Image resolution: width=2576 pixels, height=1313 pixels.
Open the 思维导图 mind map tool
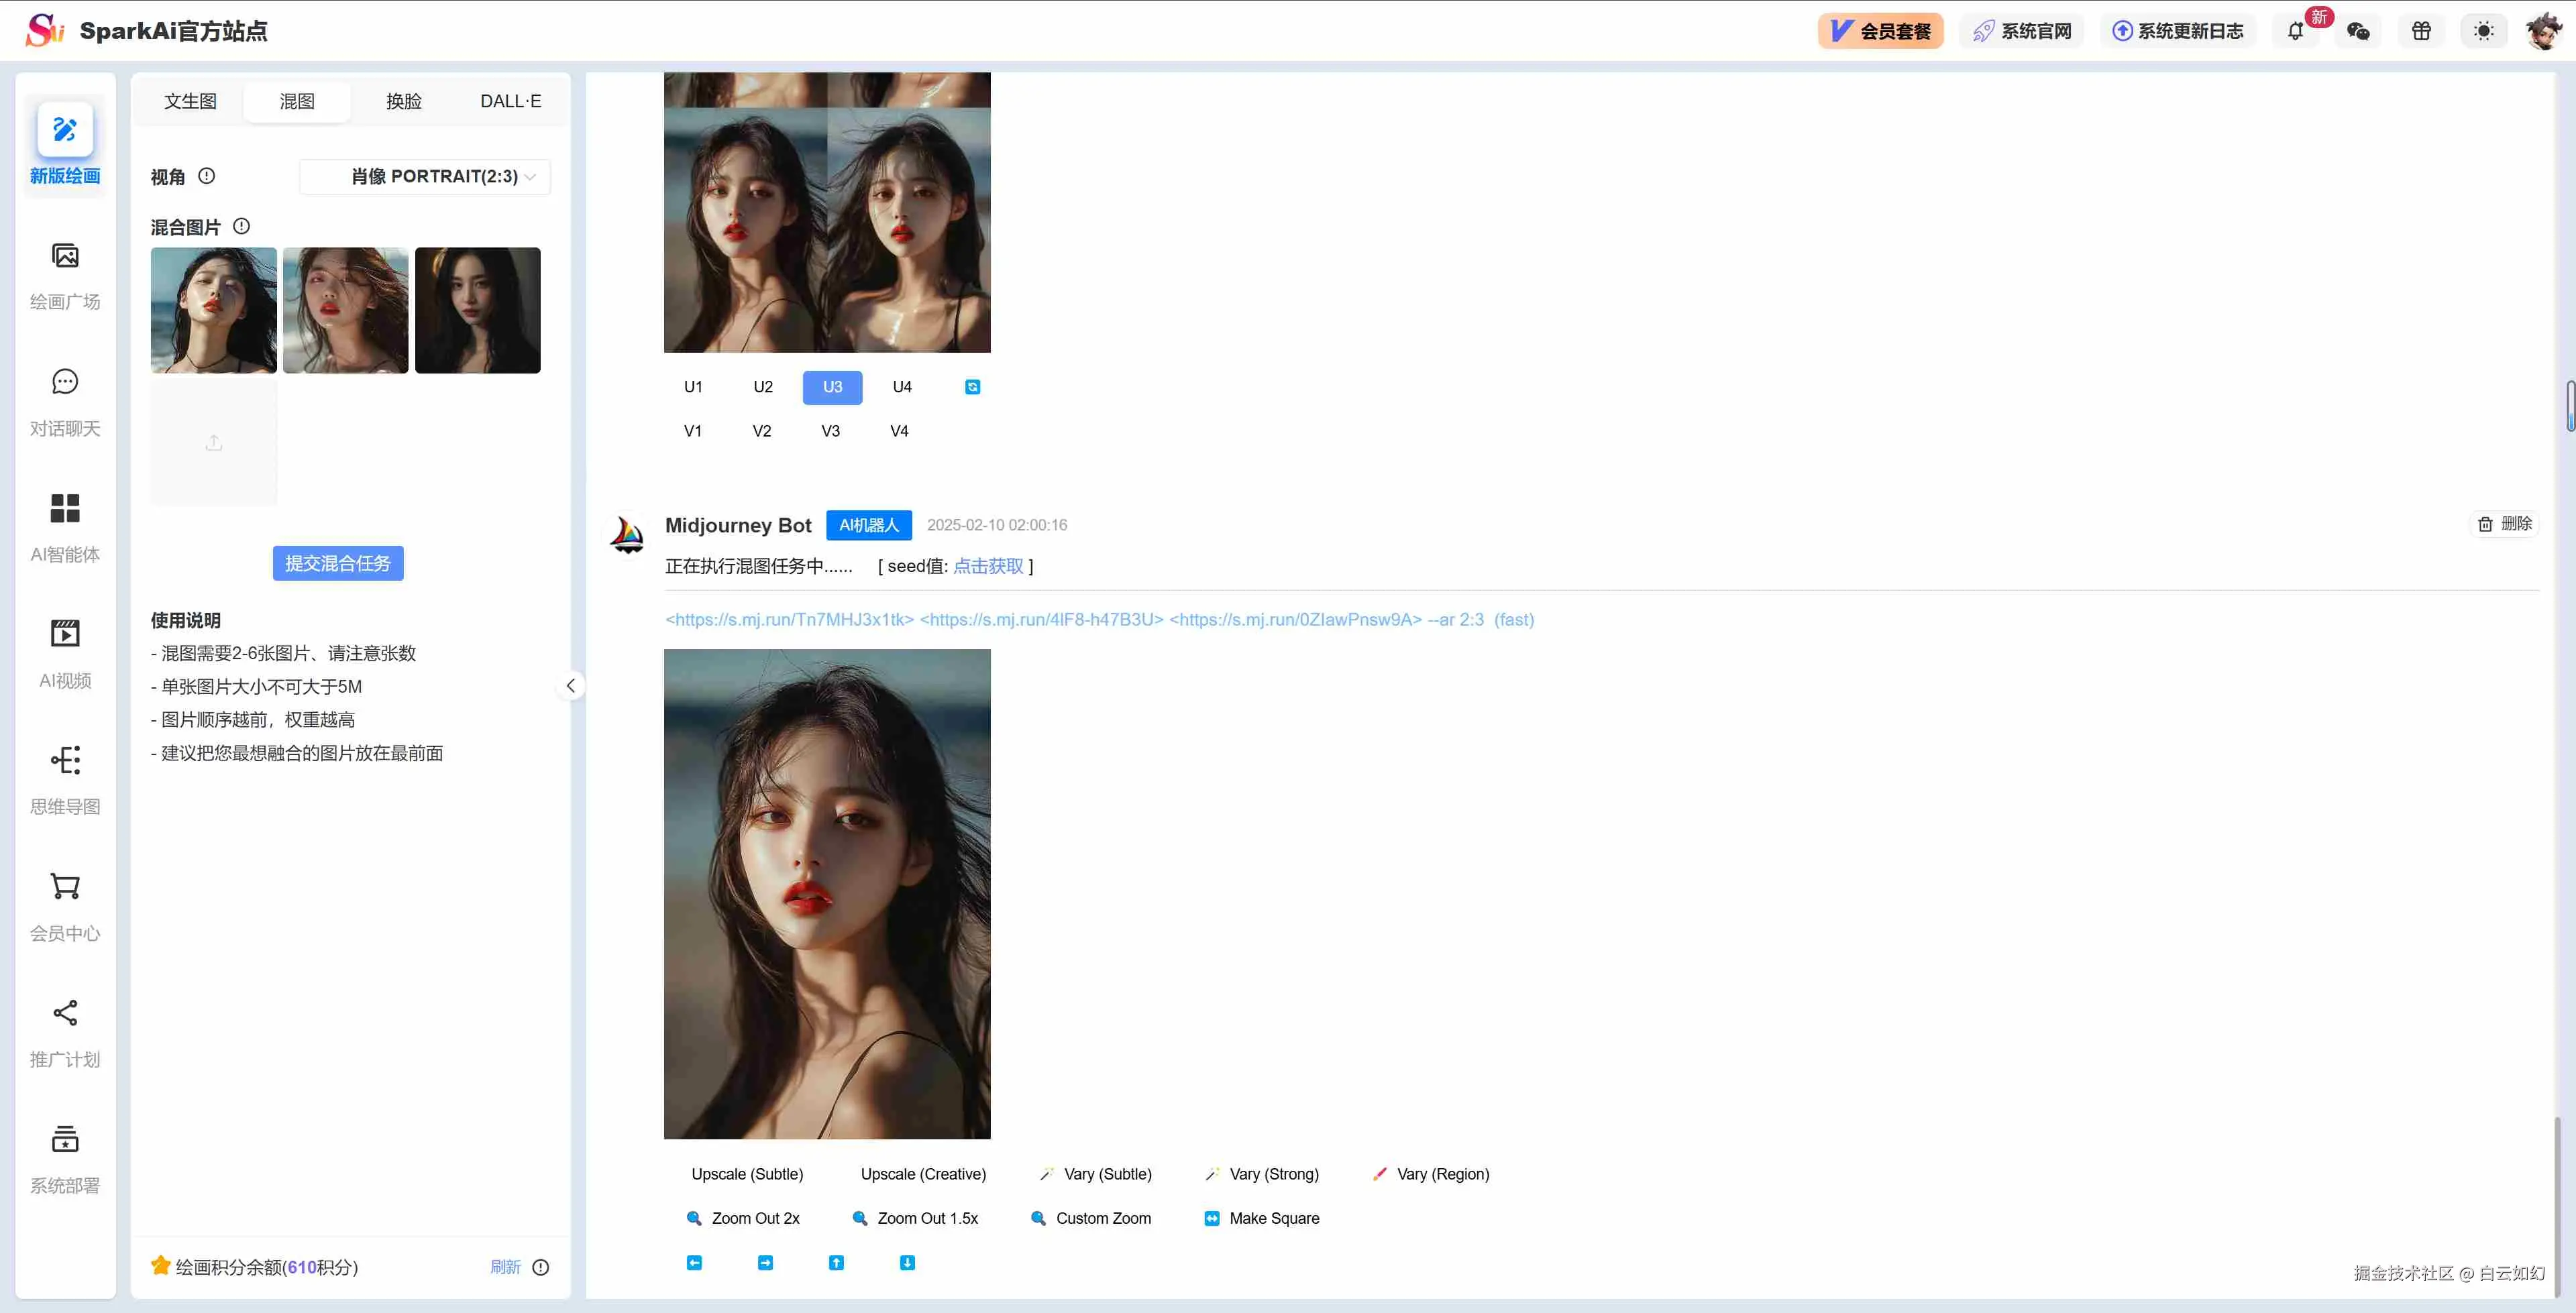pyautogui.click(x=64, y=778)
